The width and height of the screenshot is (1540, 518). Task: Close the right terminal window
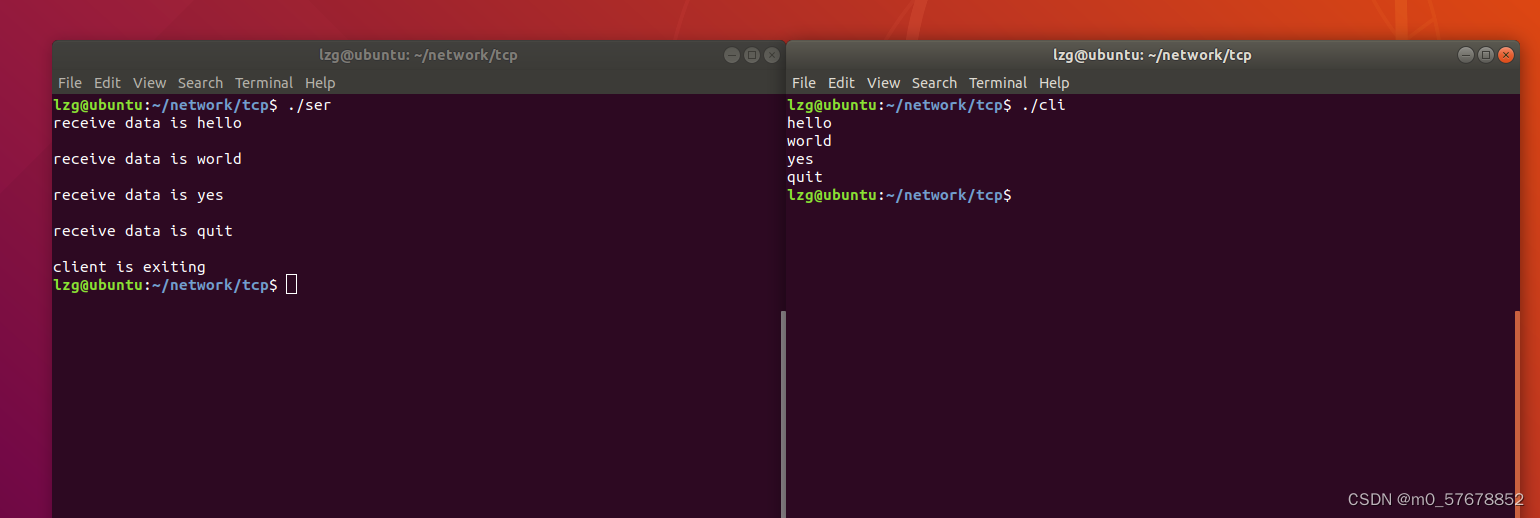[1506, 55]
